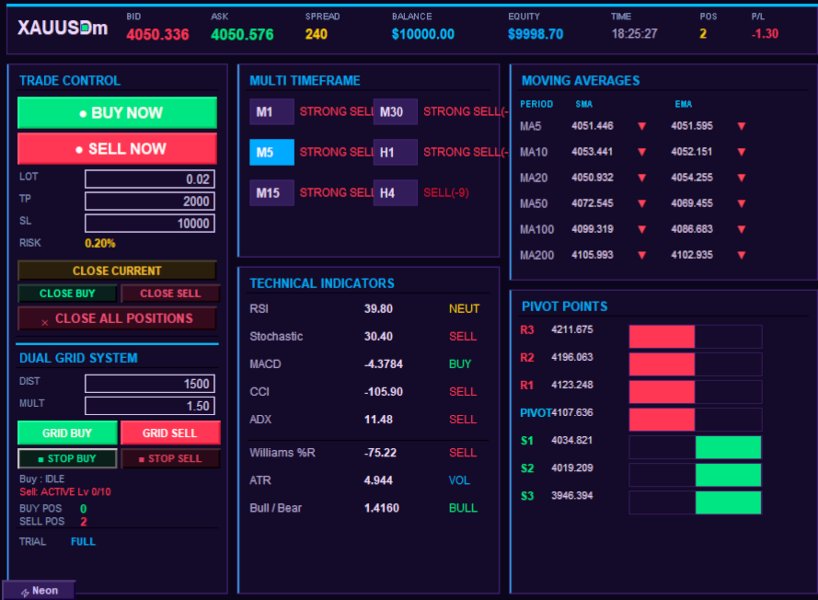This screenshot has width=818, height=600.
Task: Select the M30 timeframe
Action: pos(395,112)
